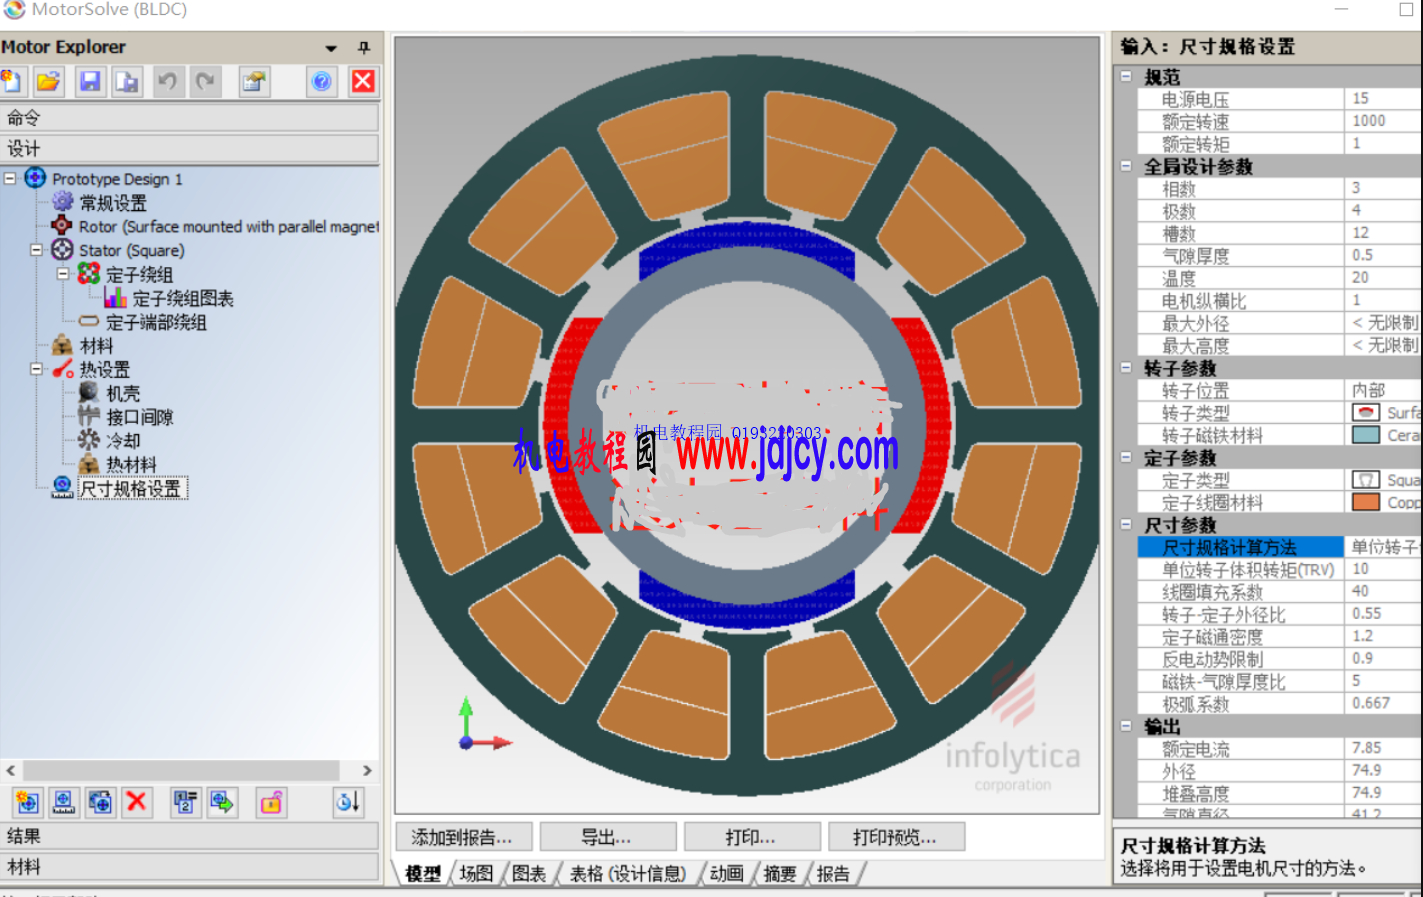Switch to the 报告 tab

click(833, 873)
